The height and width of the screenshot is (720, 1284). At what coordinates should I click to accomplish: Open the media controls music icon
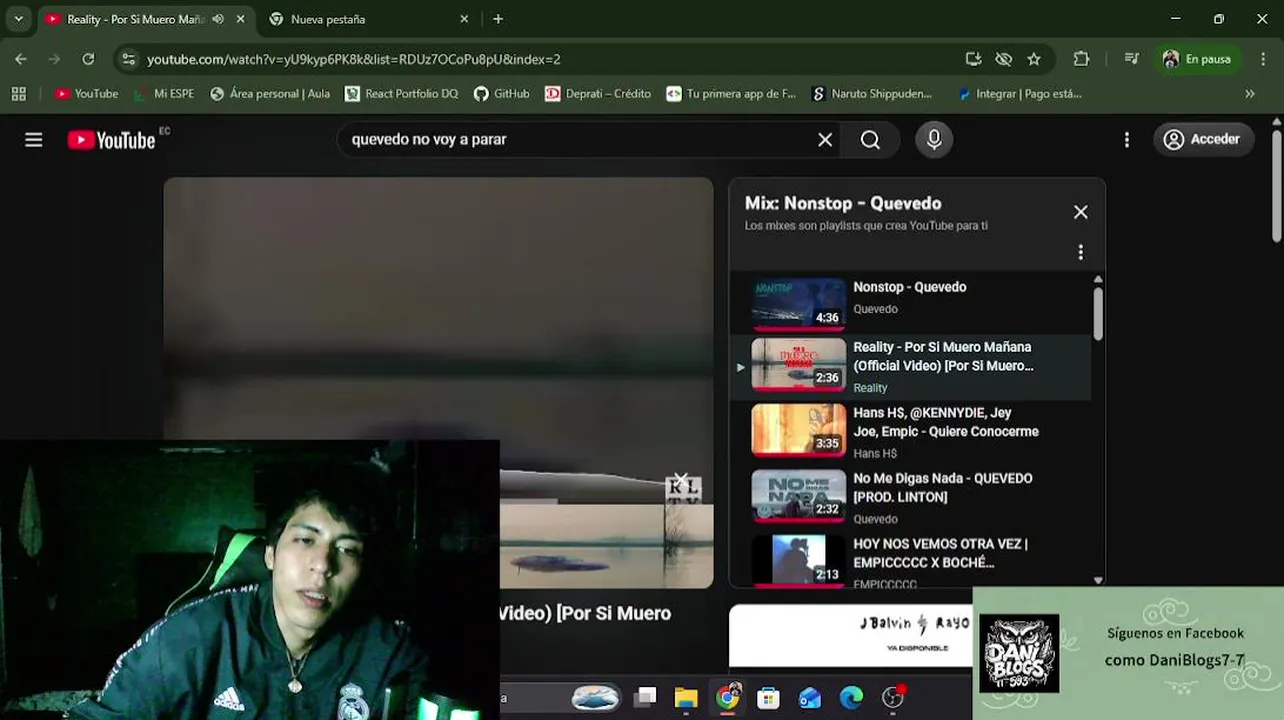(x=1131, y=59)
